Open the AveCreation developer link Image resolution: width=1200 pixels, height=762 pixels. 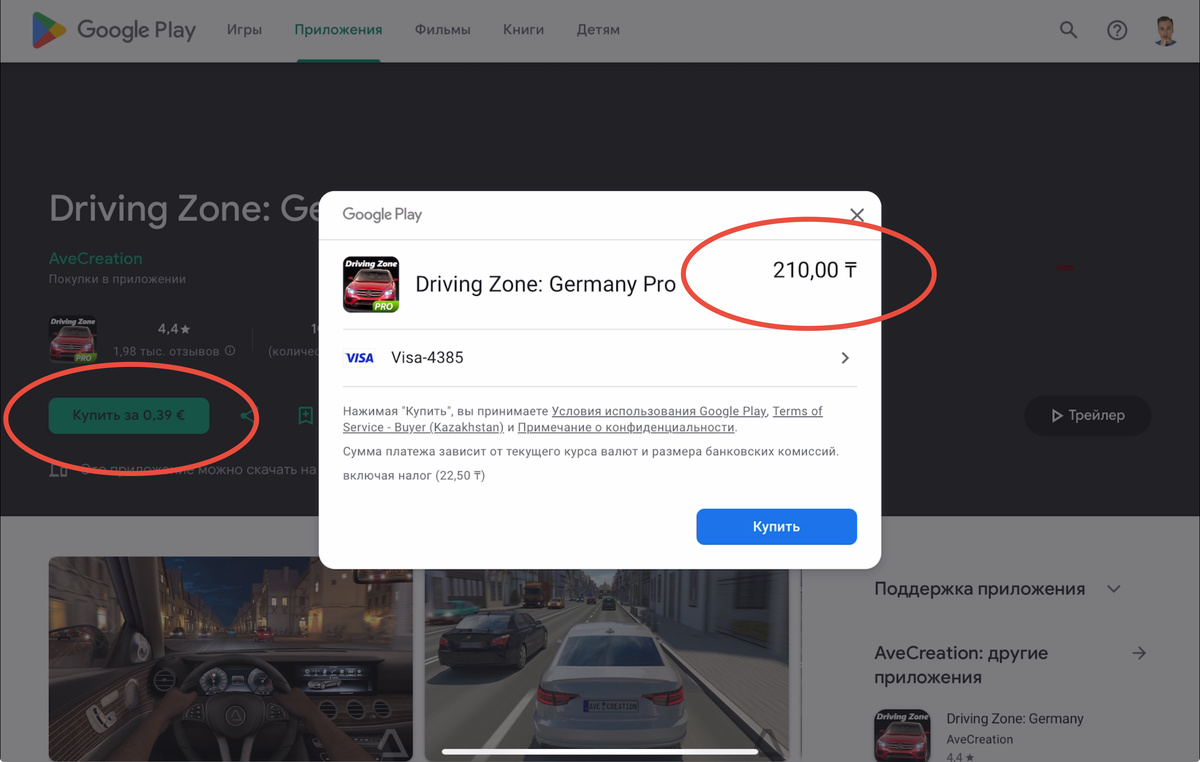click(96, 258)
